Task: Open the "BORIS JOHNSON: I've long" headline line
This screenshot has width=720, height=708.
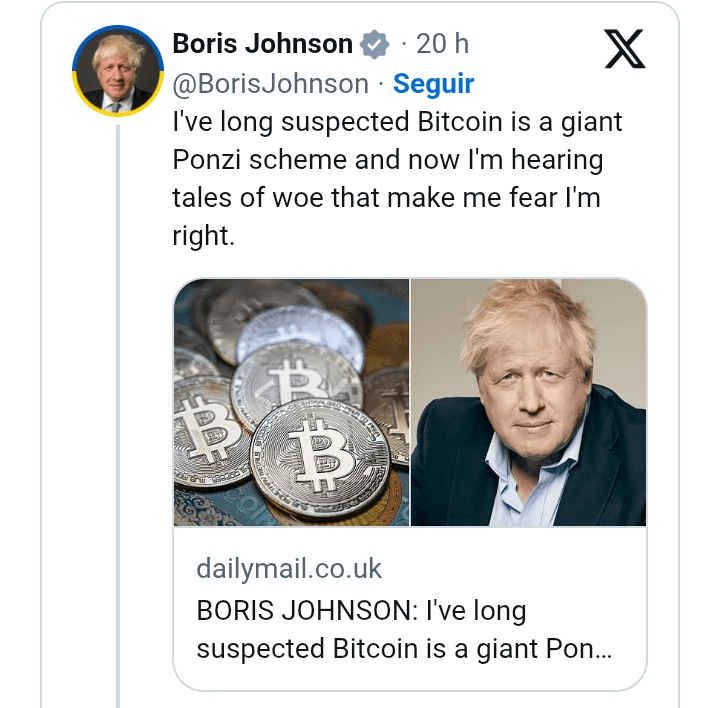Action: click(361, 610)
